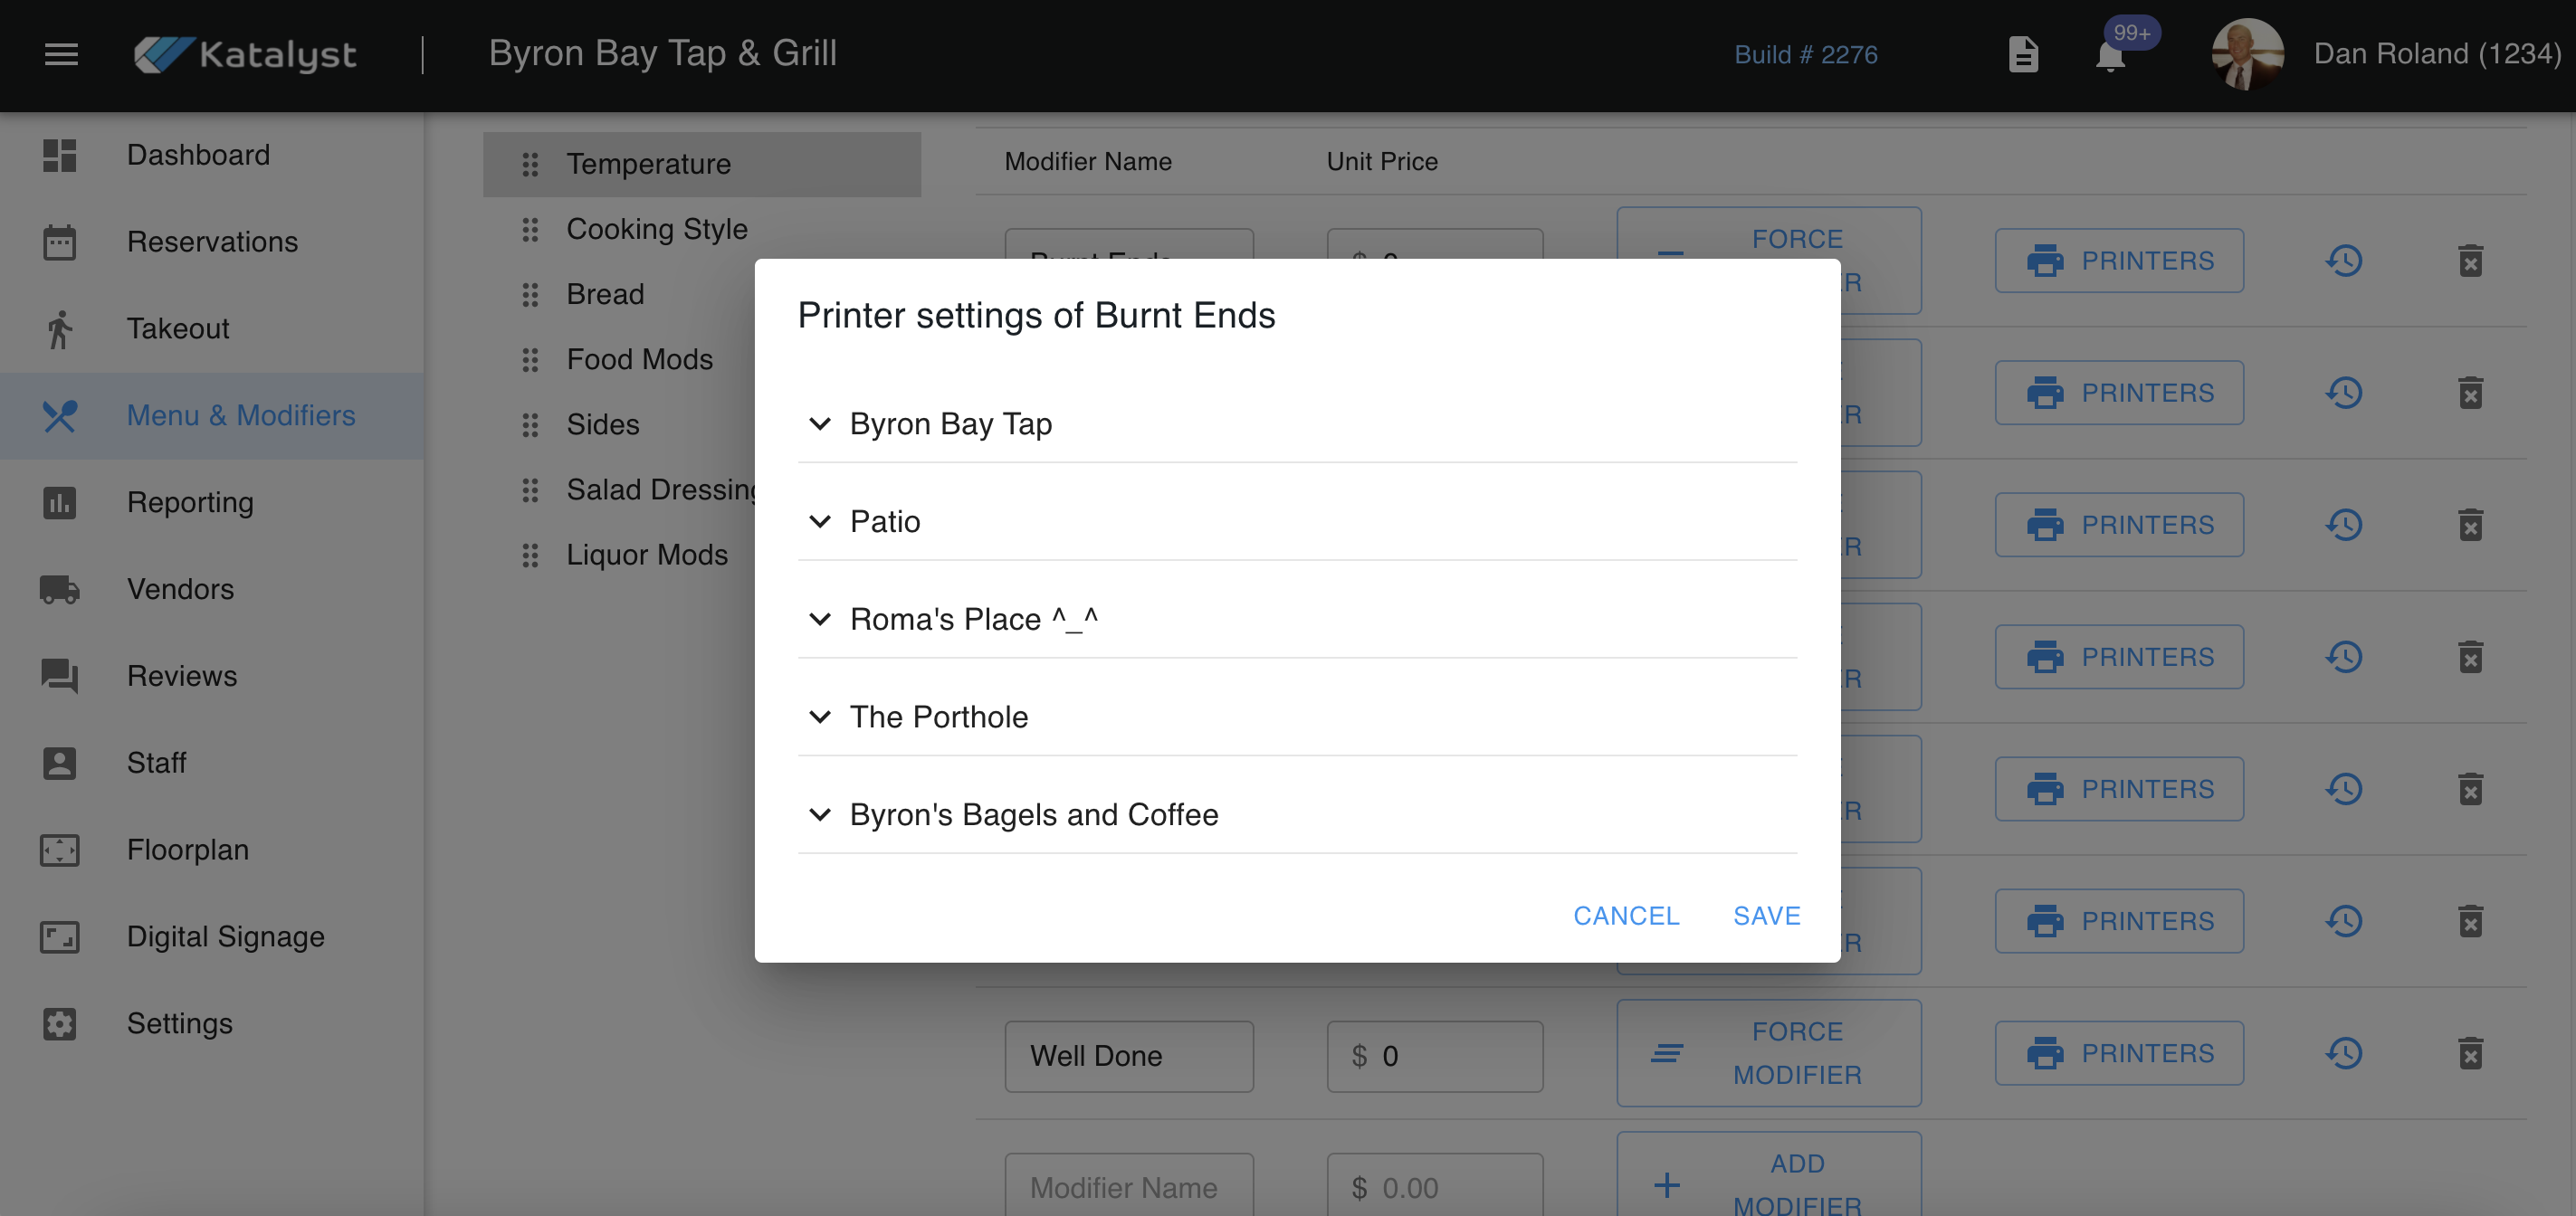Screen dimensions: 2576x1216
Task: Click the history icon in first modifier row
Action: click(x=2344, y=261)
